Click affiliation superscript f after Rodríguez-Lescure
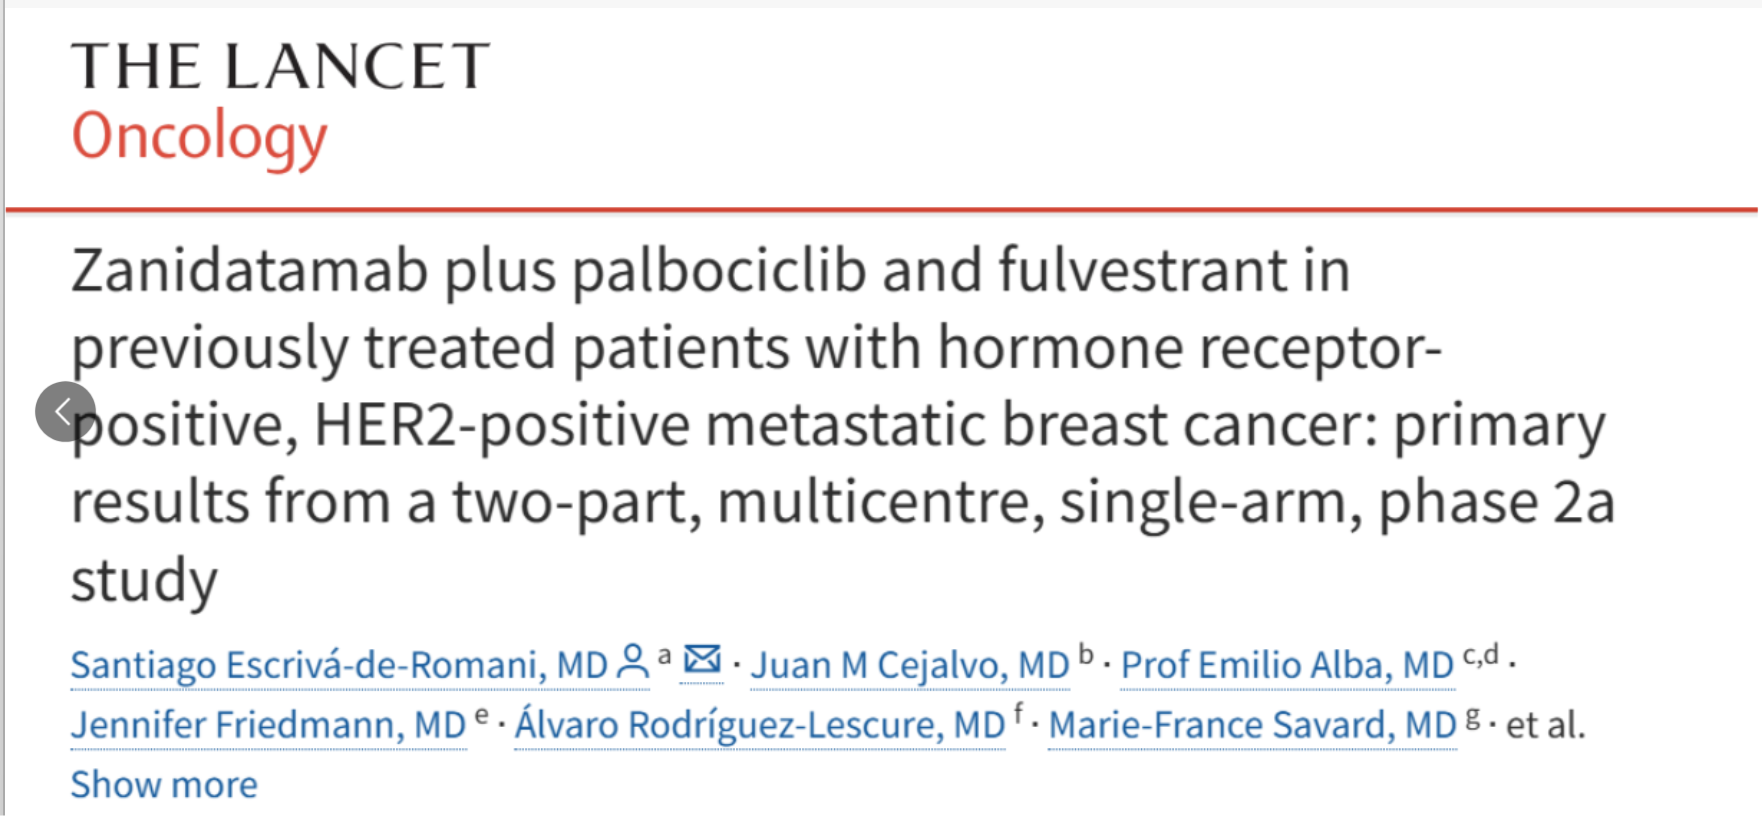The image size is (1762, 816). click(x=1019, y=715)
